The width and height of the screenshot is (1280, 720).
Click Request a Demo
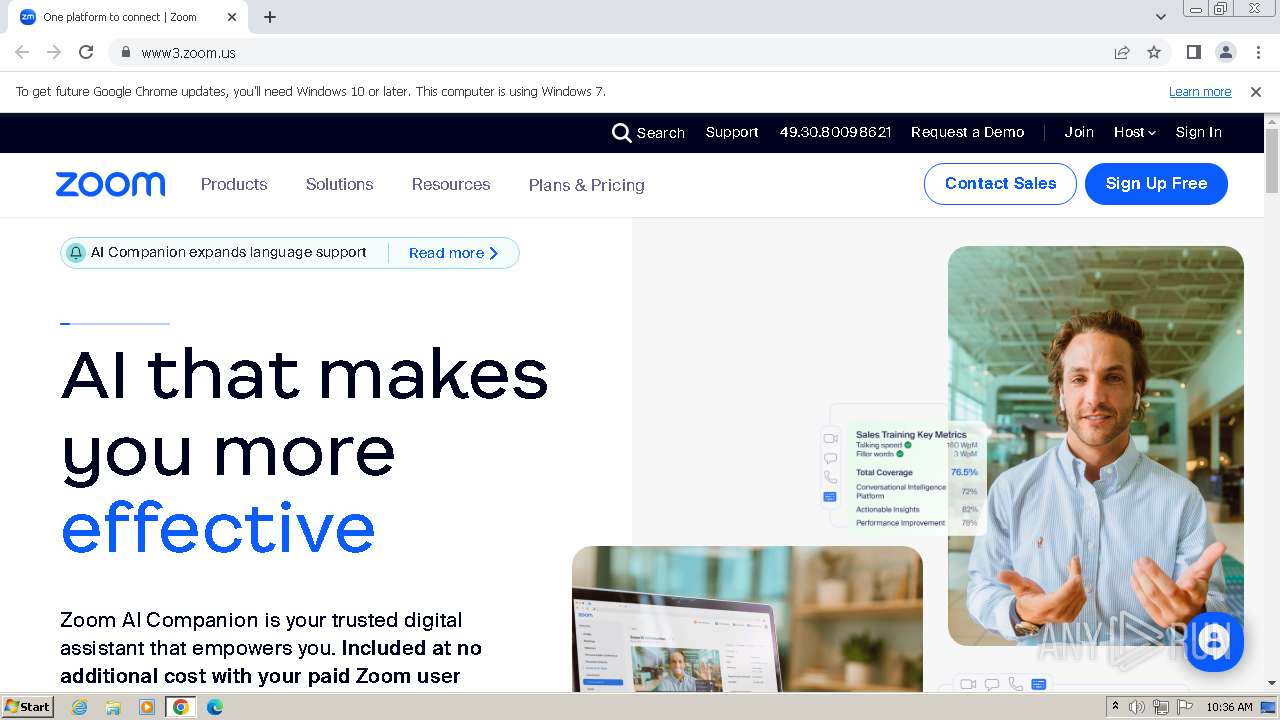(967, 132)
